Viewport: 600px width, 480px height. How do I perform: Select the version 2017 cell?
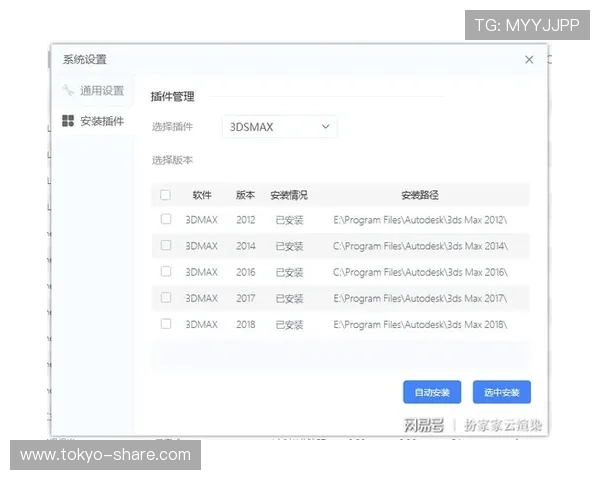click(246, 299)
